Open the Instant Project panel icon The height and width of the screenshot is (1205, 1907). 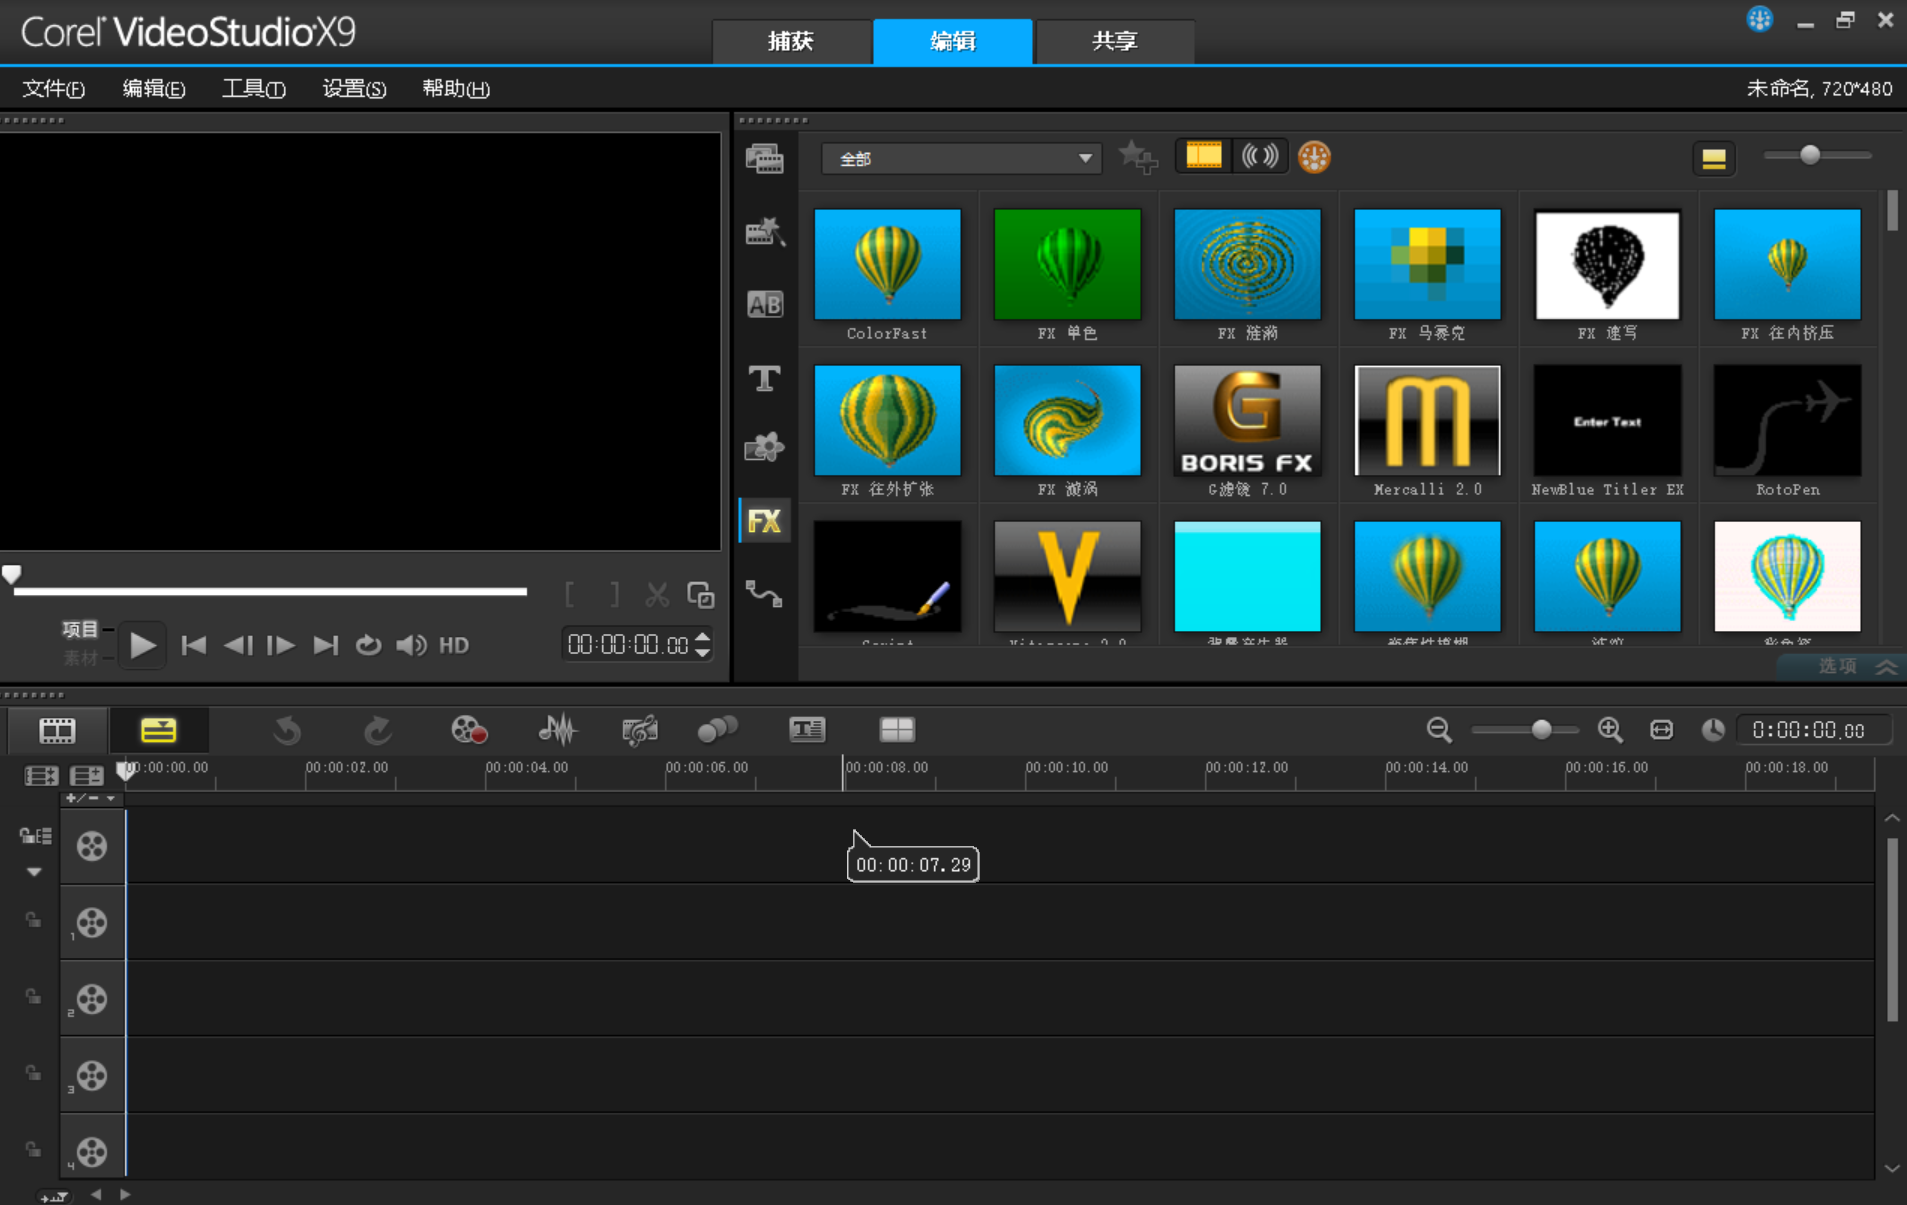tap(764, 231)
